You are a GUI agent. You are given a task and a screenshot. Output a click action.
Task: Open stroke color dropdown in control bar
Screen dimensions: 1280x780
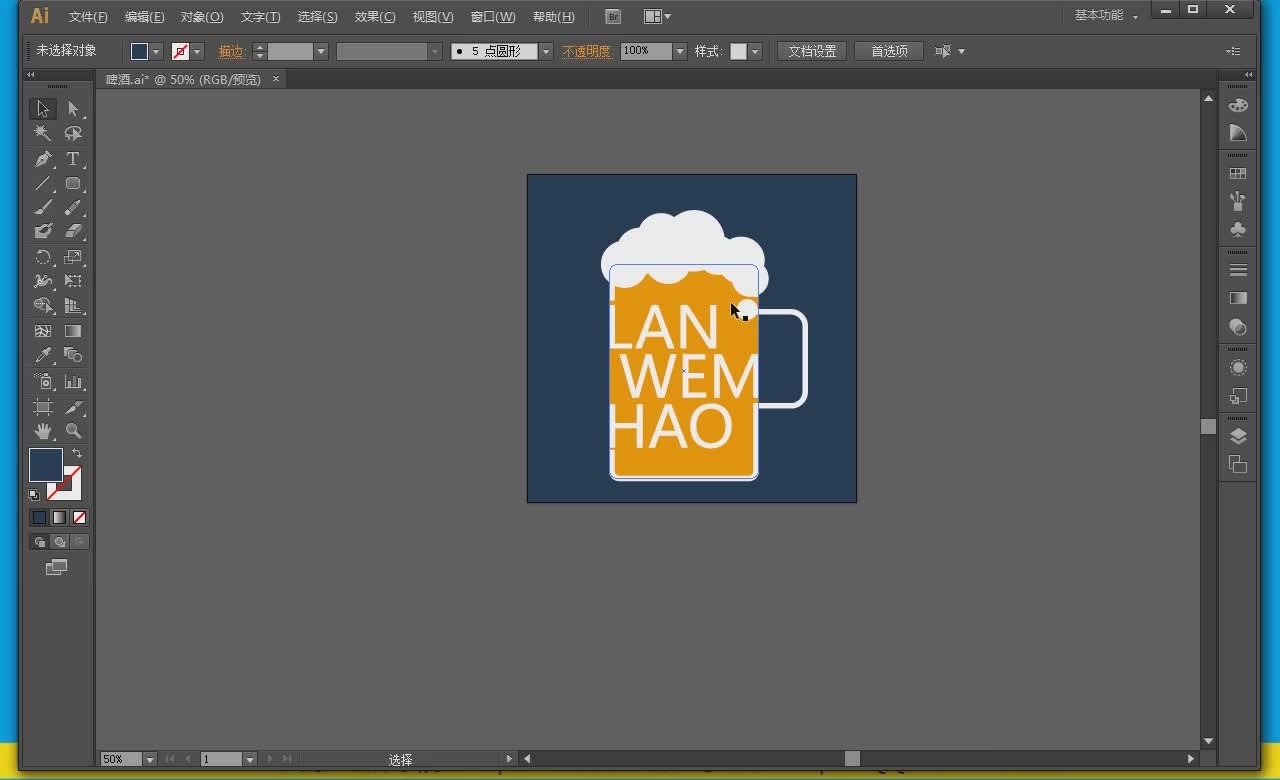[197, 51]
